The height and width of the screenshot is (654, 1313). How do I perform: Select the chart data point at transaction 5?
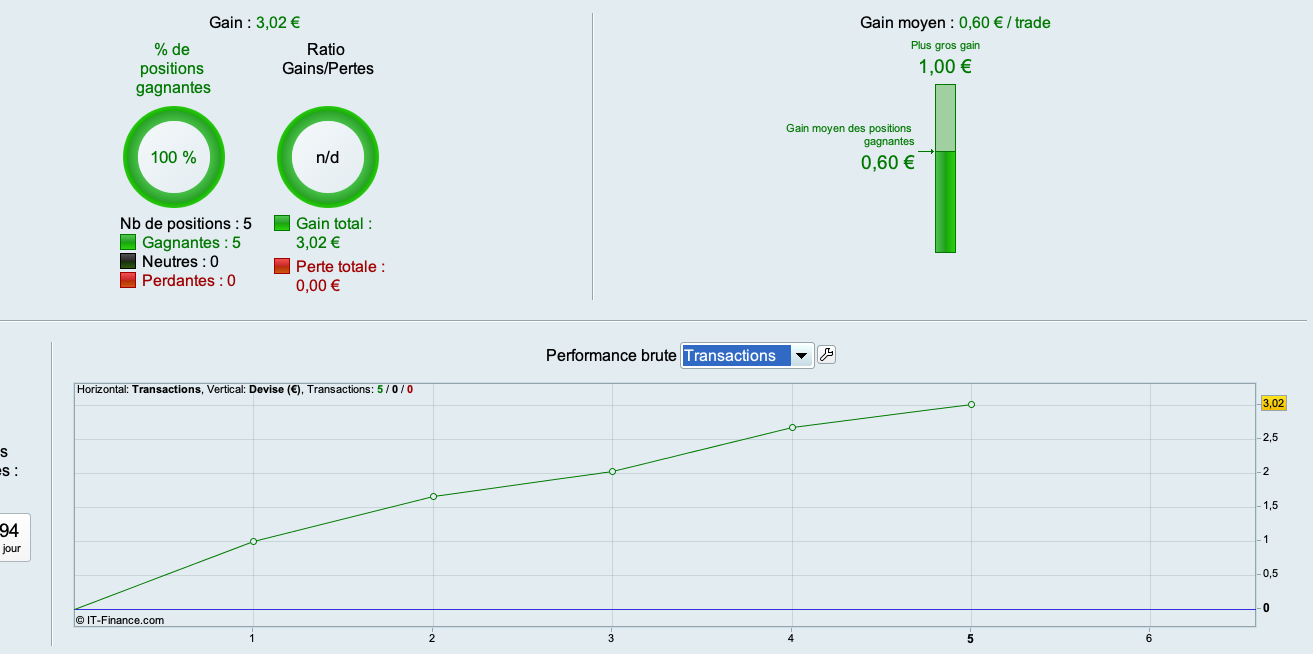971,404
